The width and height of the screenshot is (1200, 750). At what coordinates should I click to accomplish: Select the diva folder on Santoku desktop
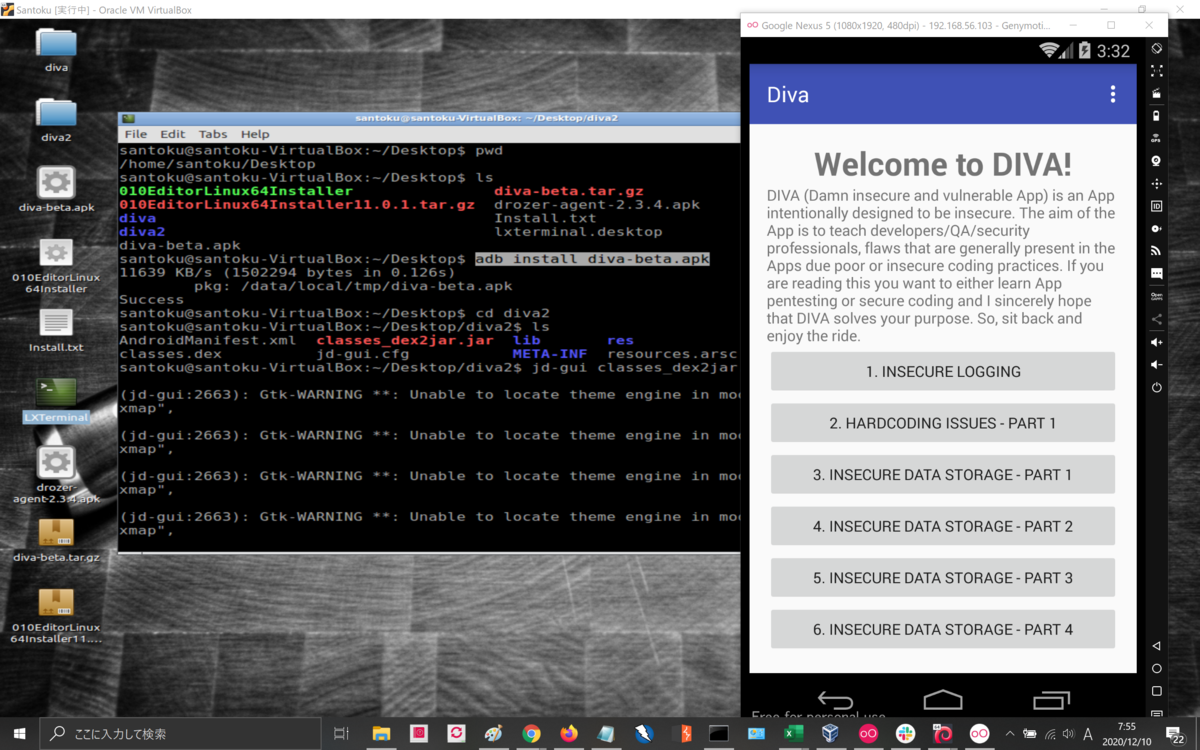click(56, 49)
